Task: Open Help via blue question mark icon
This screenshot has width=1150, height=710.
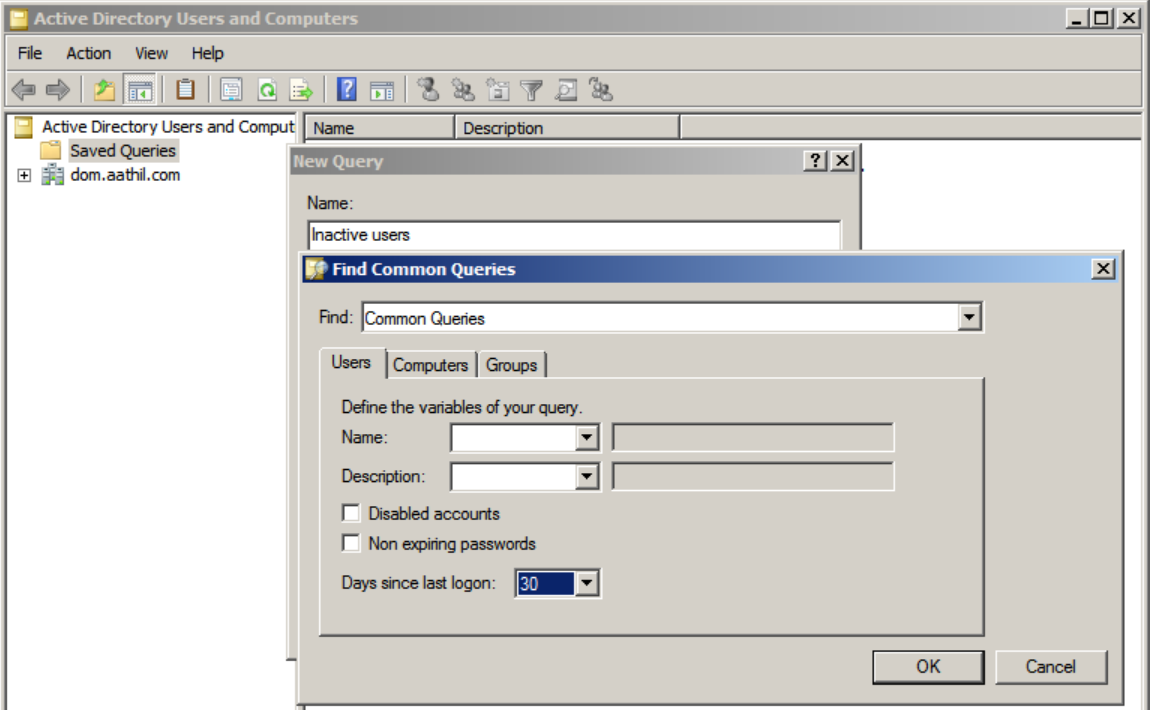Action: pyautogui.click(x=346, y=90)
